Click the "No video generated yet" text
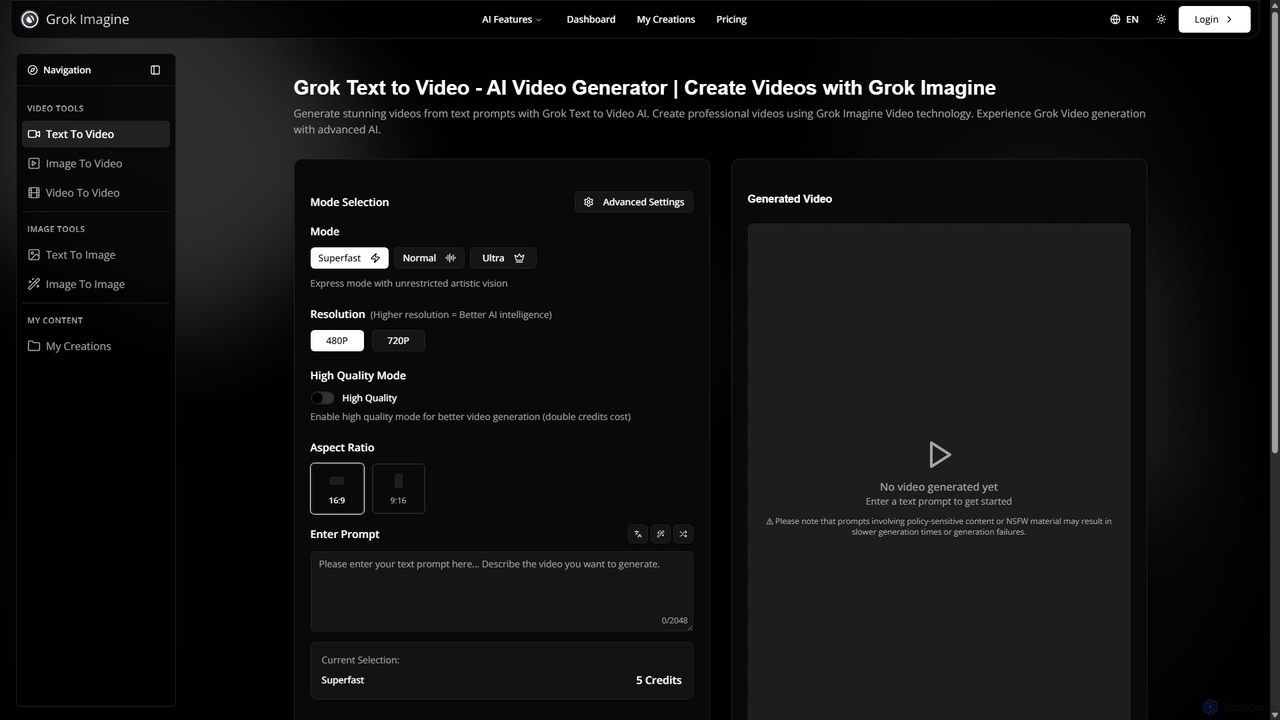Screen dimensions: 1280x720 (x=939, y=487)
